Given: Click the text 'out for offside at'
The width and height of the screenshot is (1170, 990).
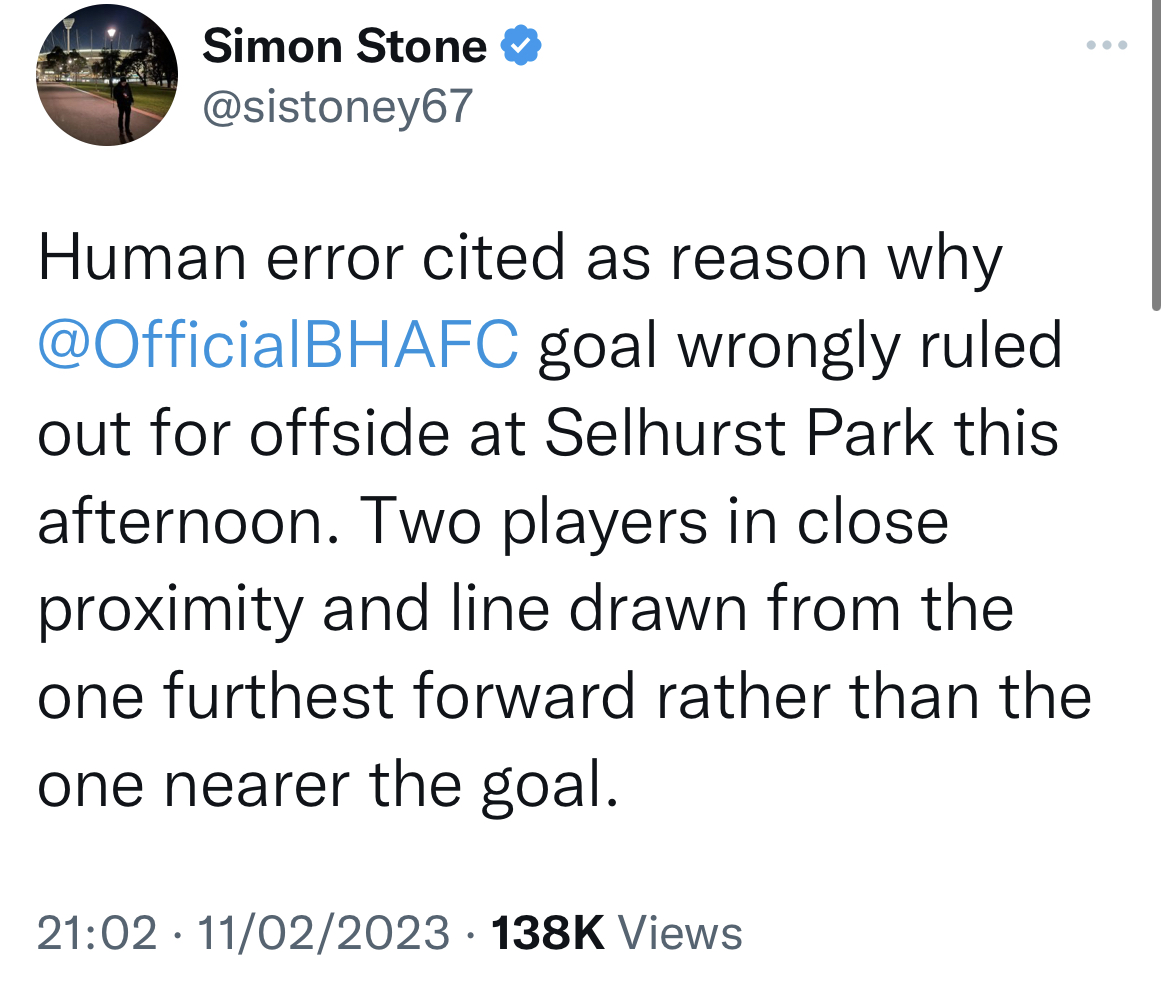Looking at the screenshot, I should pyautogui.click(x=281, y=433).
